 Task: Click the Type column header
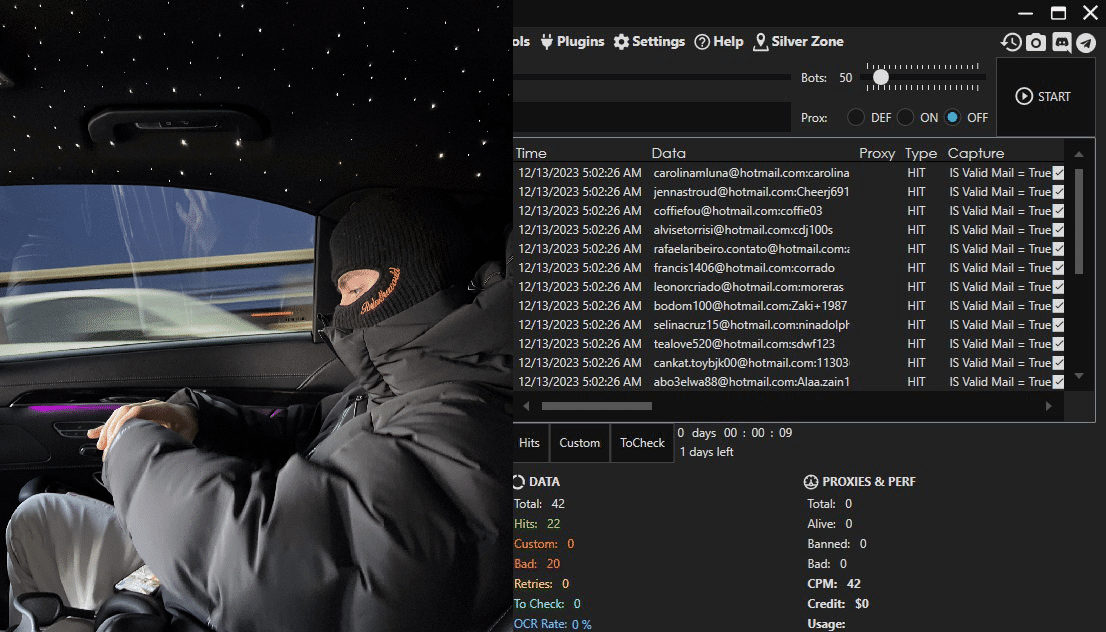point(921,153)
